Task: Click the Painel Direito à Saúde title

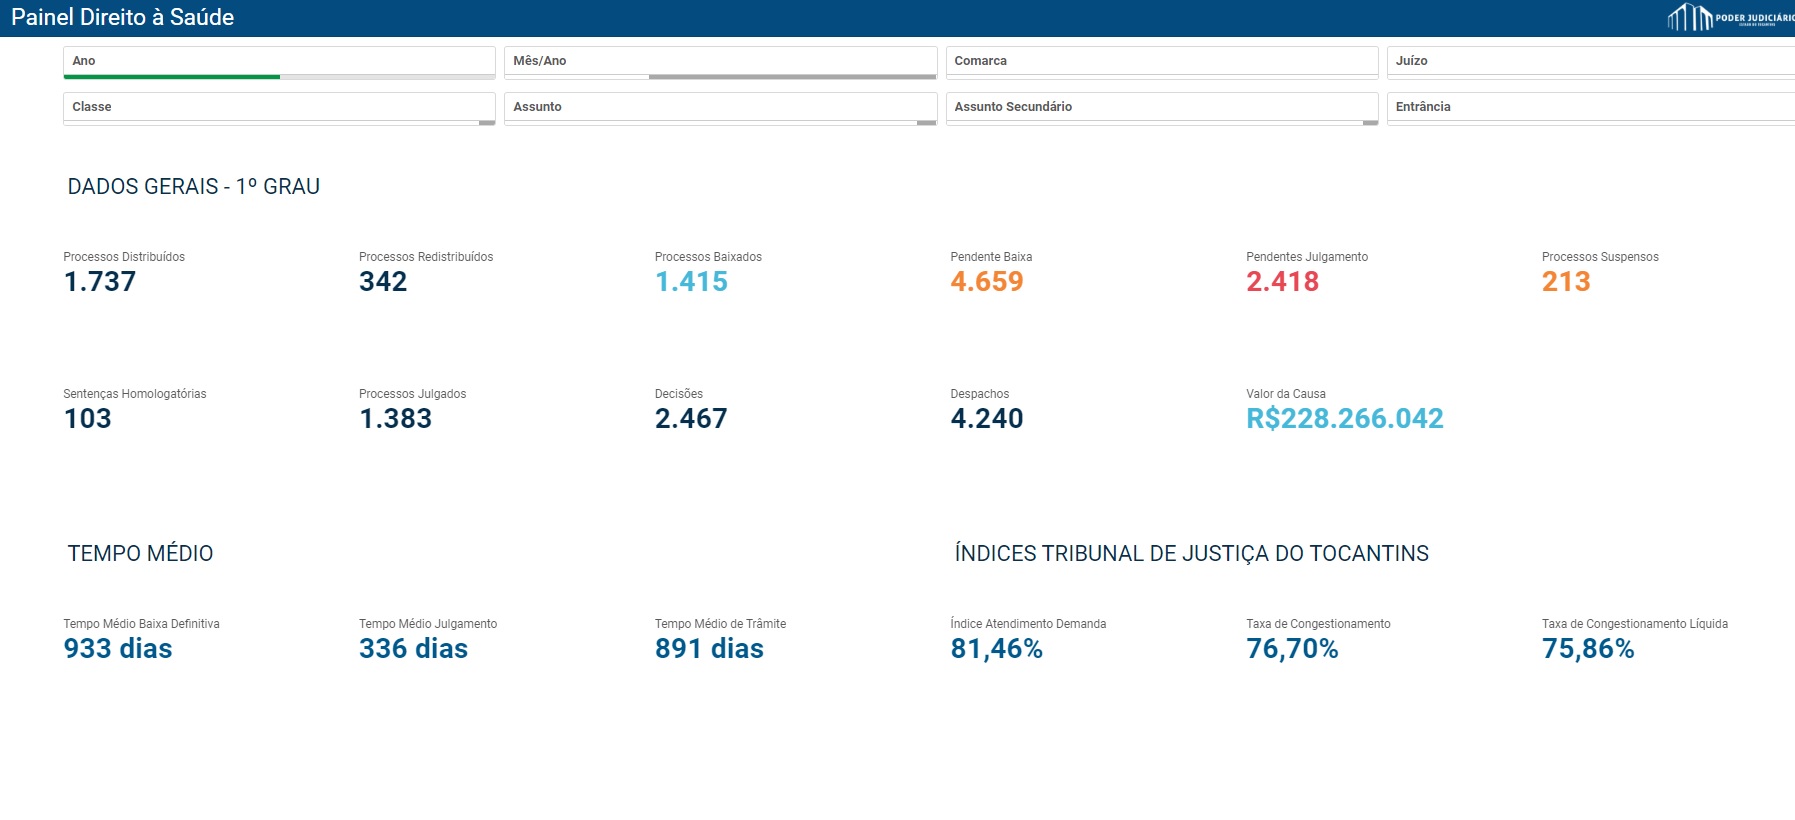Action: (x=123, y=18)
